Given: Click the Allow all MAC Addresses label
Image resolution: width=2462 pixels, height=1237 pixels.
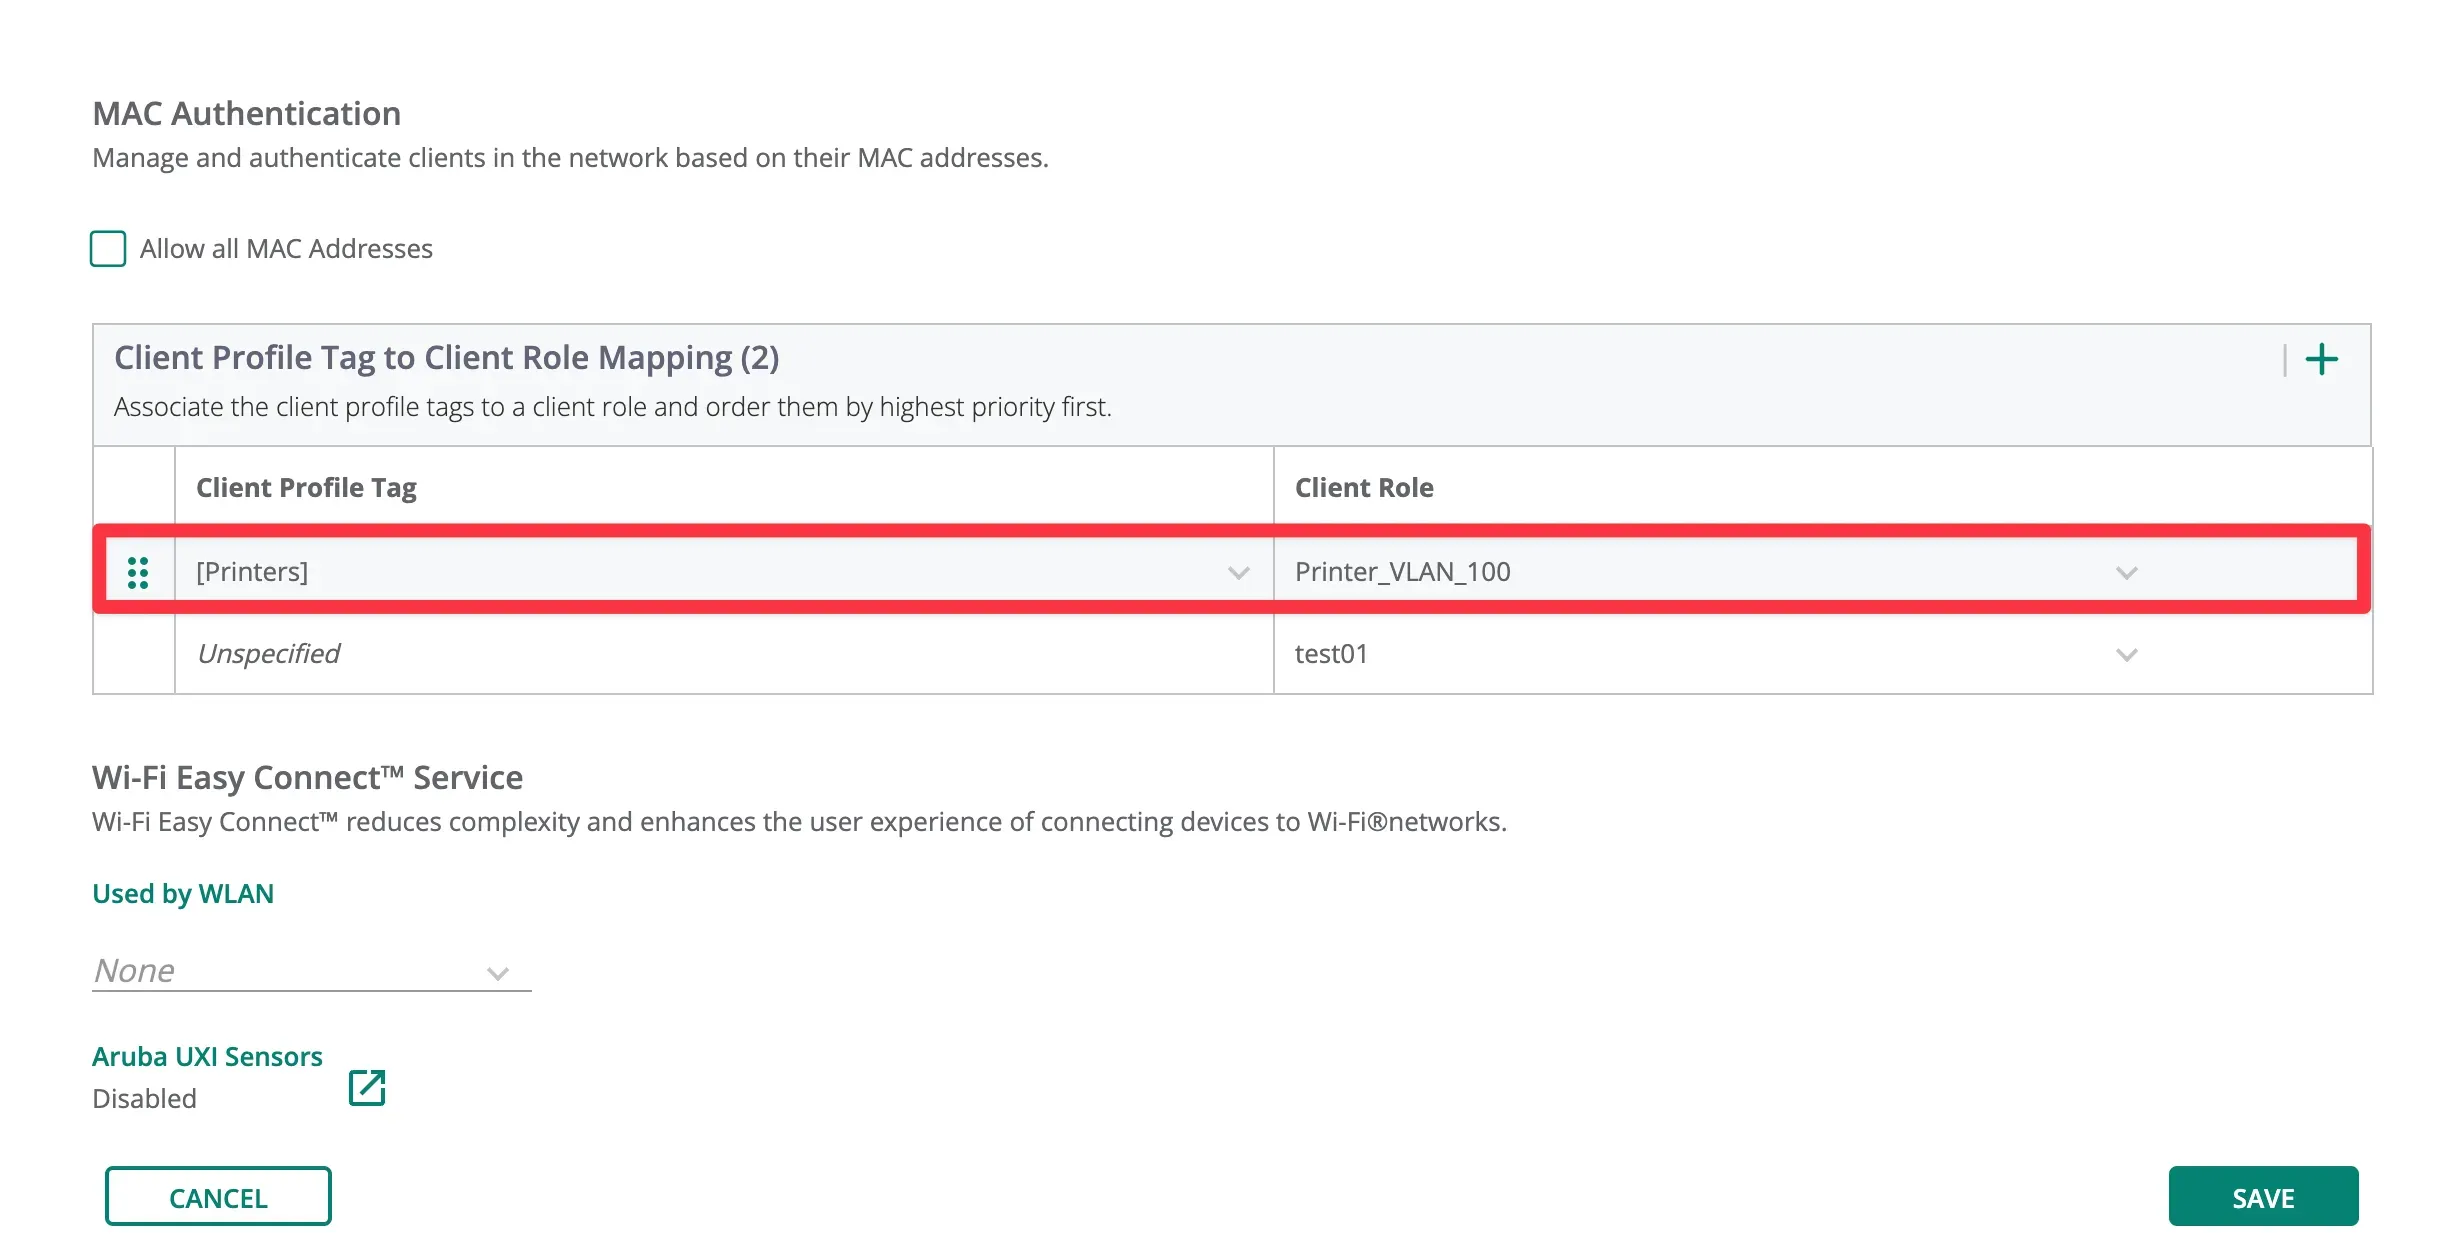Looking at the screenshot, I should coord(286,249).
